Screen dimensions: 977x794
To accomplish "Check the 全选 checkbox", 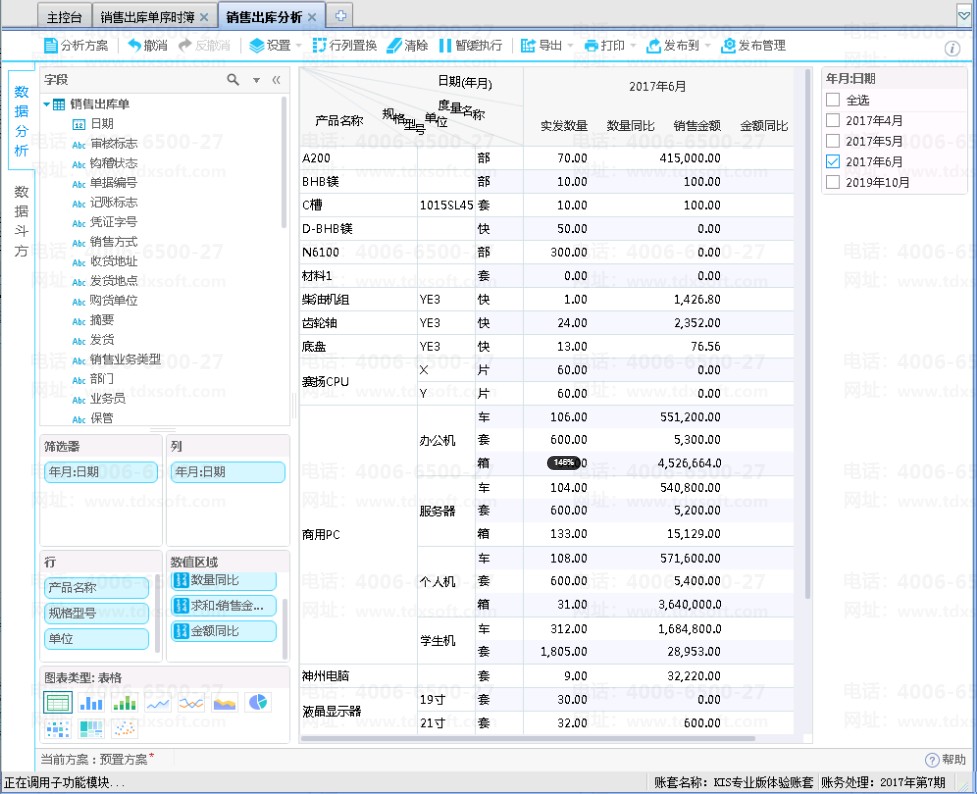I will (833, 100).
